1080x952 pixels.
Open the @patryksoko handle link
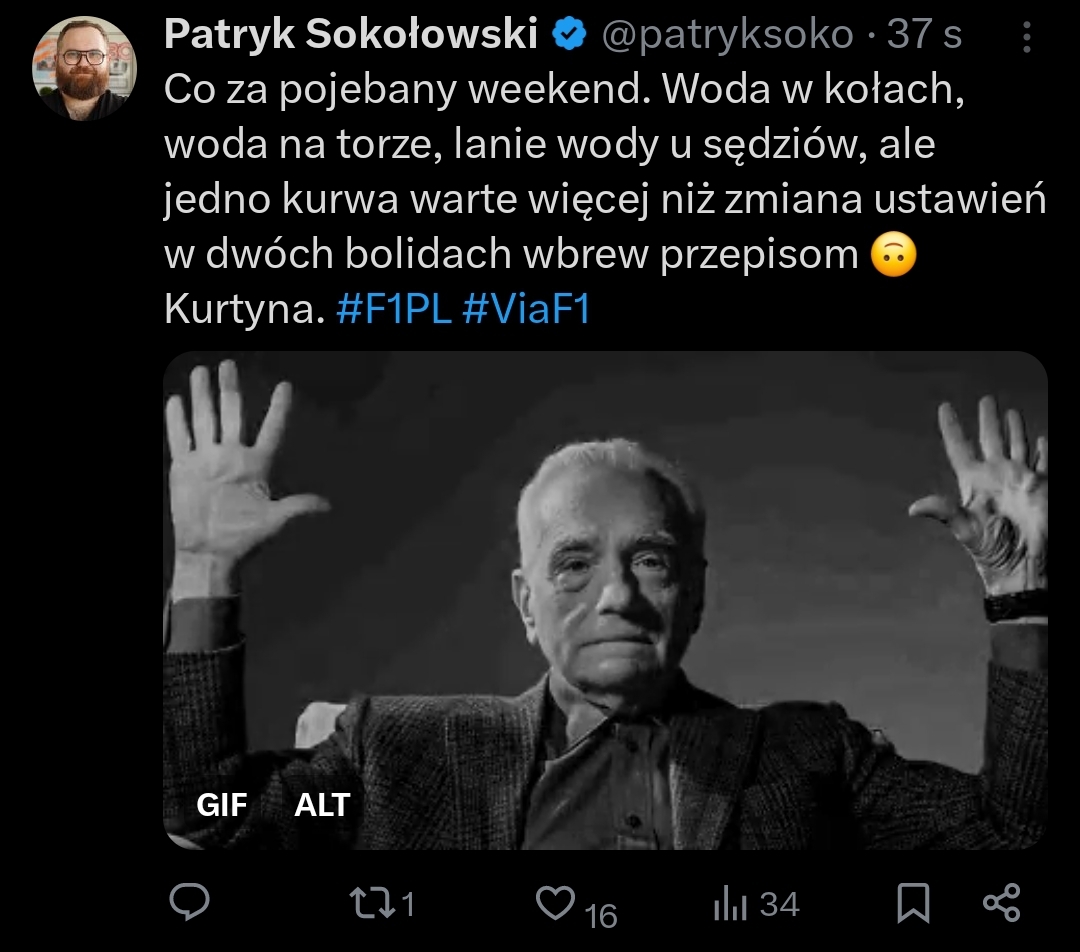tap(727, 34)
